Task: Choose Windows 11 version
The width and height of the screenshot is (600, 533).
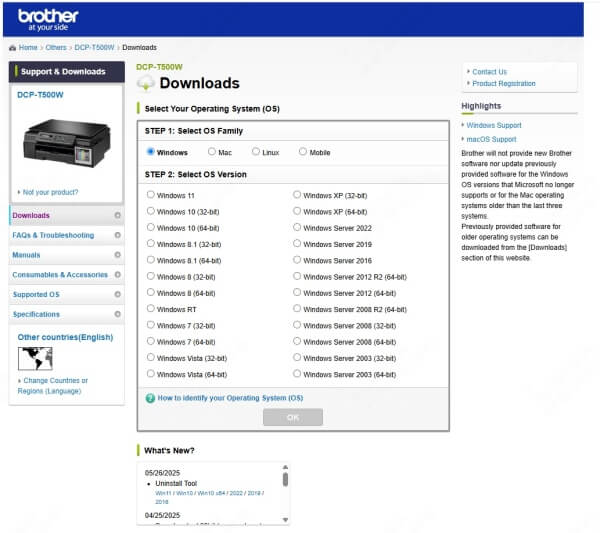Action: [151, 195]
